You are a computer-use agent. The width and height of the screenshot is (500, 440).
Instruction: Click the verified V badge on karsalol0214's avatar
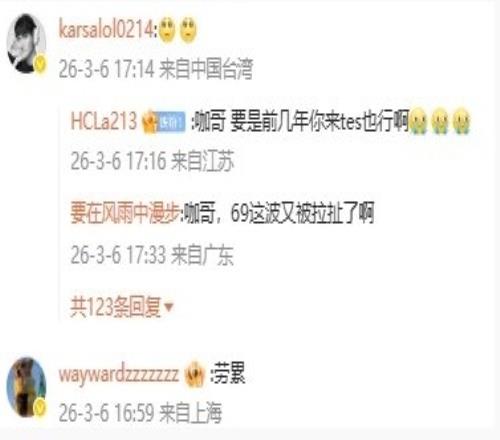40,65
